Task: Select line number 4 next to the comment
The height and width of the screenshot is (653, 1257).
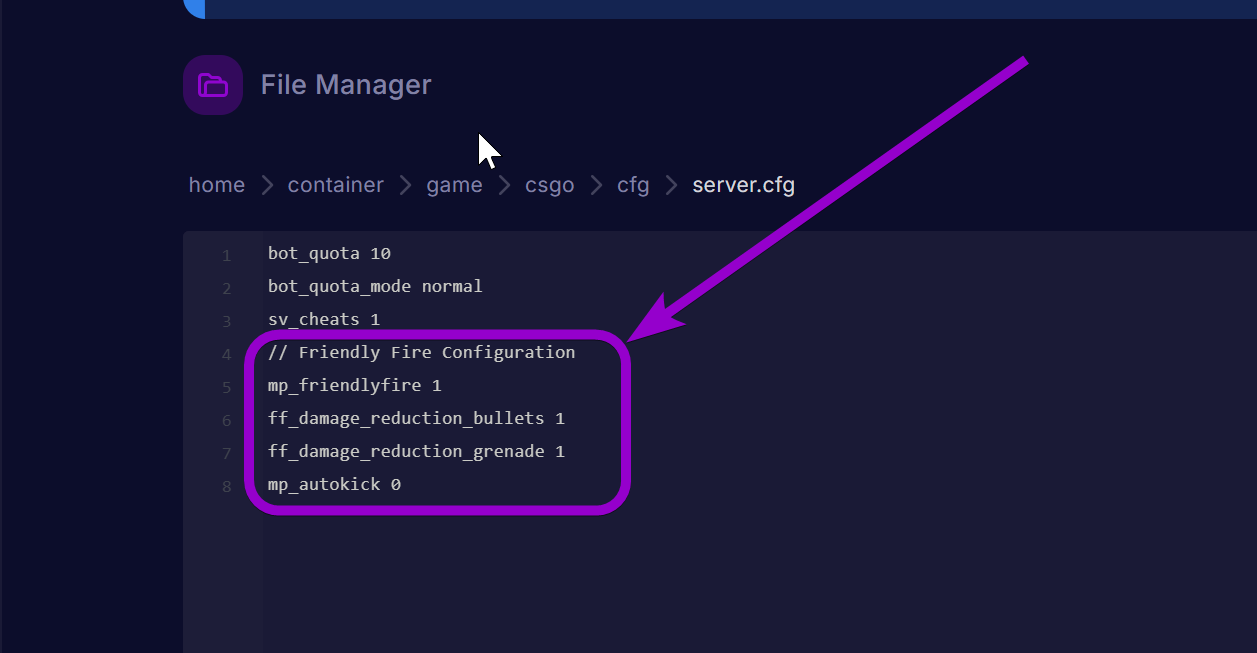Action: tap(226, 354)
